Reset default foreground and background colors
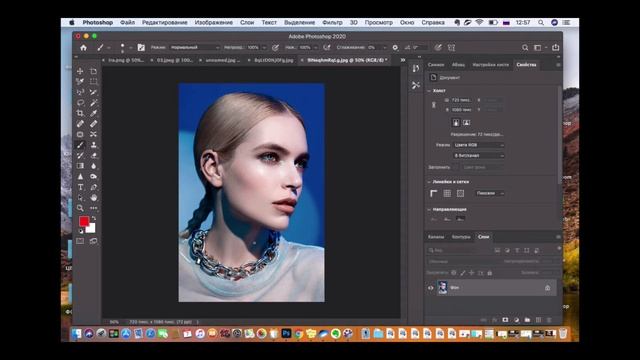This screenshot has height=360, width=640. coord(81,231)
